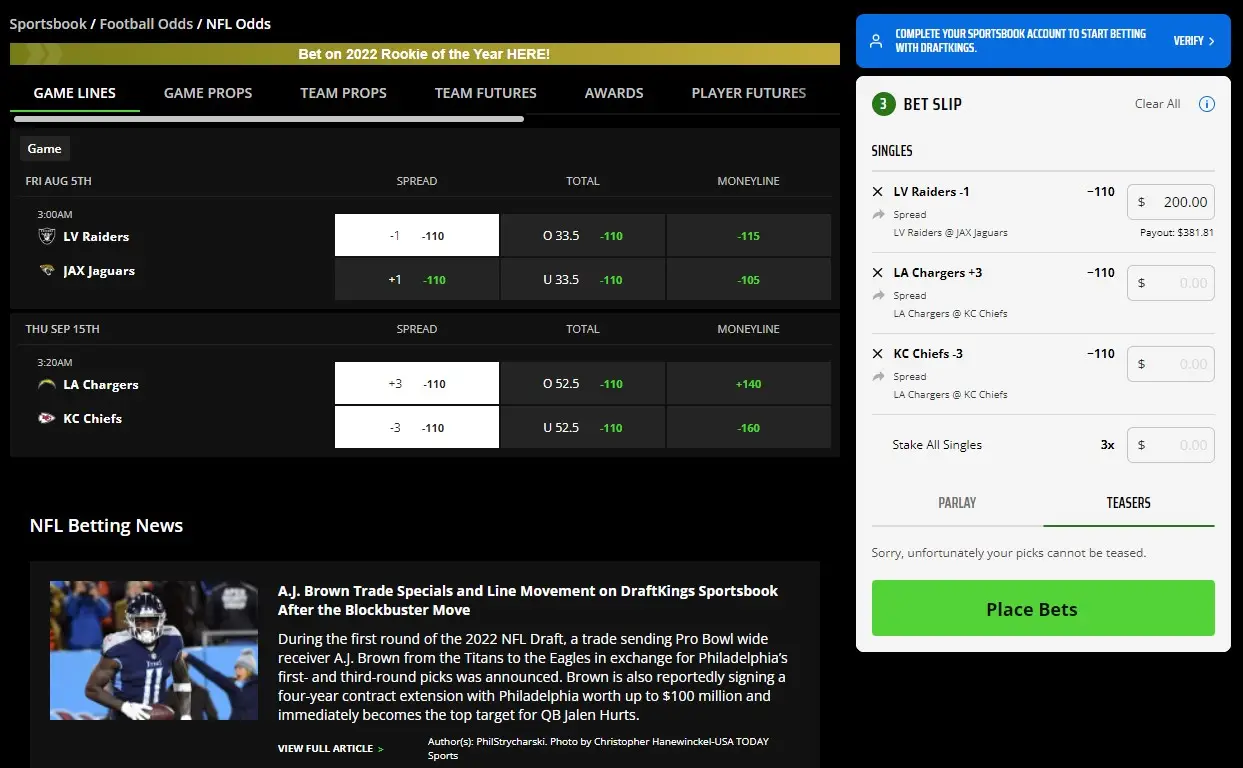Click the bet slip count badge
This screenshot has width=1243, height=768.
[883, 104]
